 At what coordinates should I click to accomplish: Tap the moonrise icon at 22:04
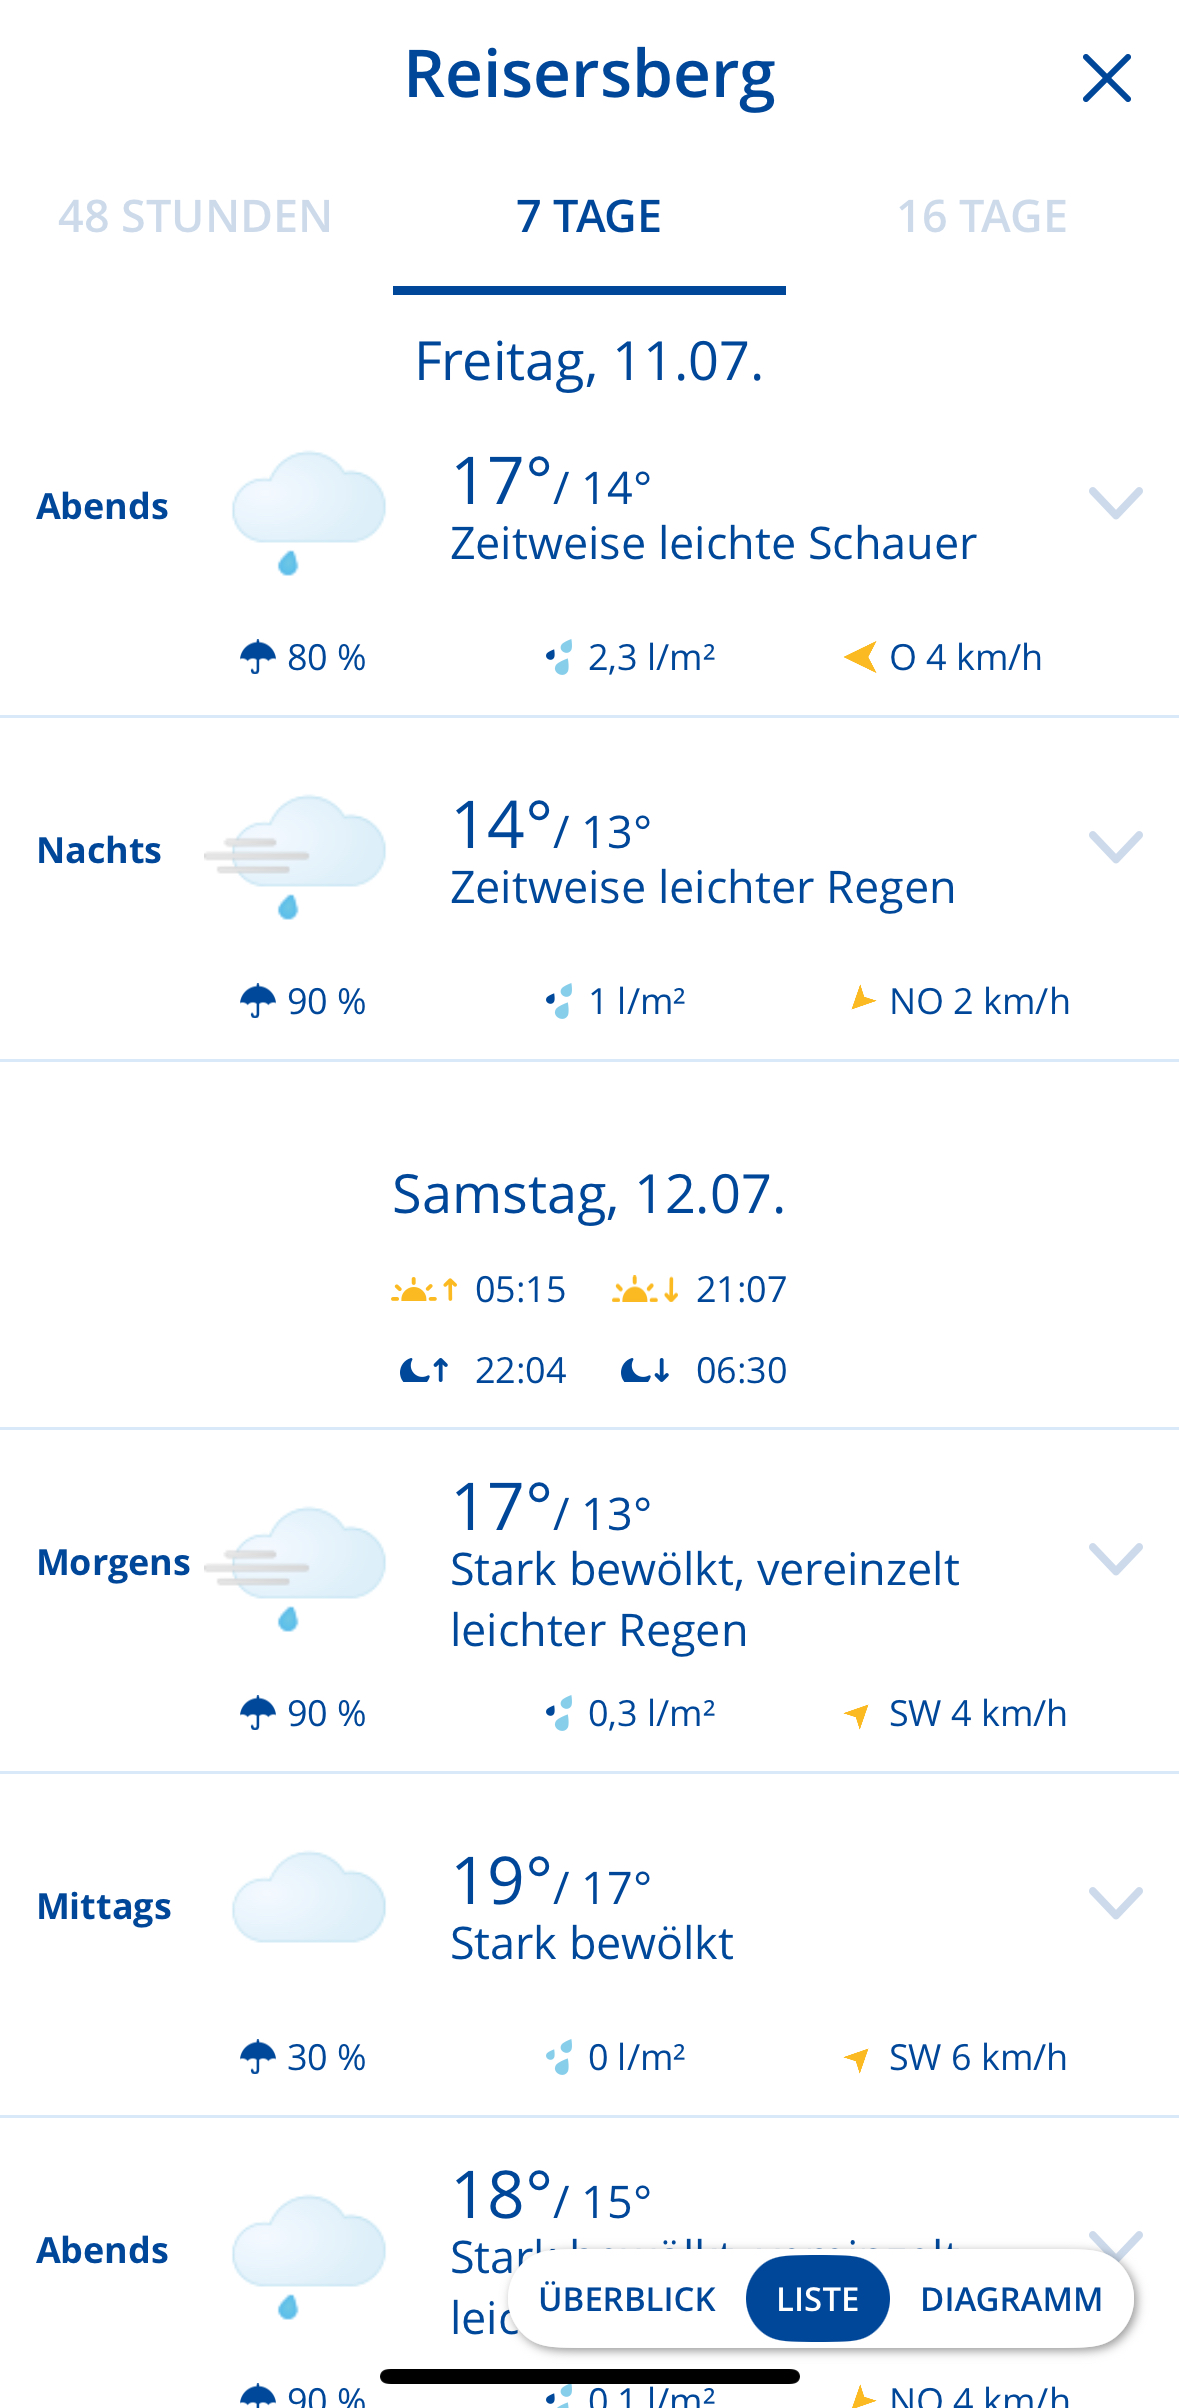(x=424, y=1370)
